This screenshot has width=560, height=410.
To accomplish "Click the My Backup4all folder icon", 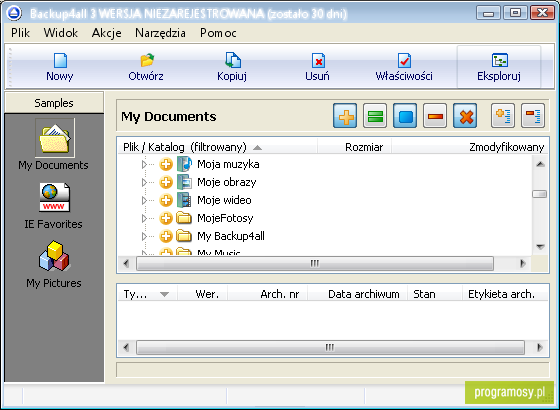I will [184, 236].
